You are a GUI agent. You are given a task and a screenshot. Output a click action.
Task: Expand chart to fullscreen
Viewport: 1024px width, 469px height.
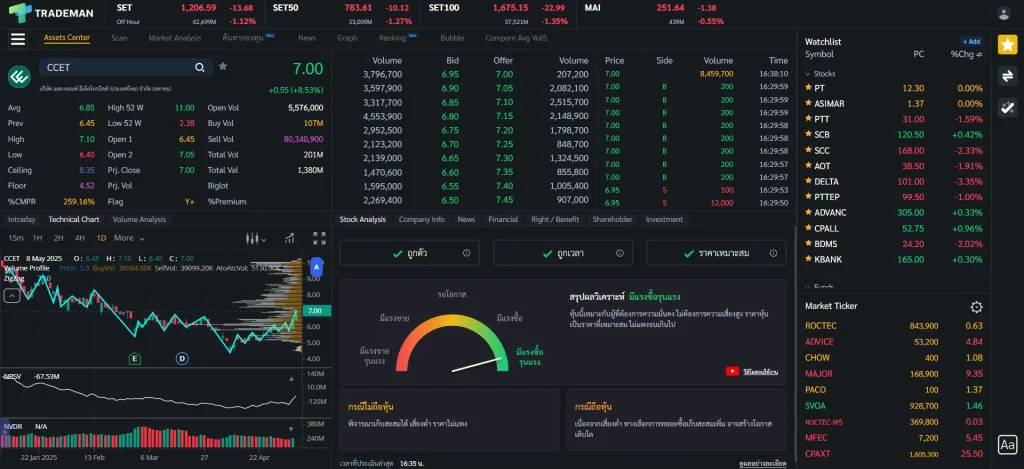(x=319, y=238)
